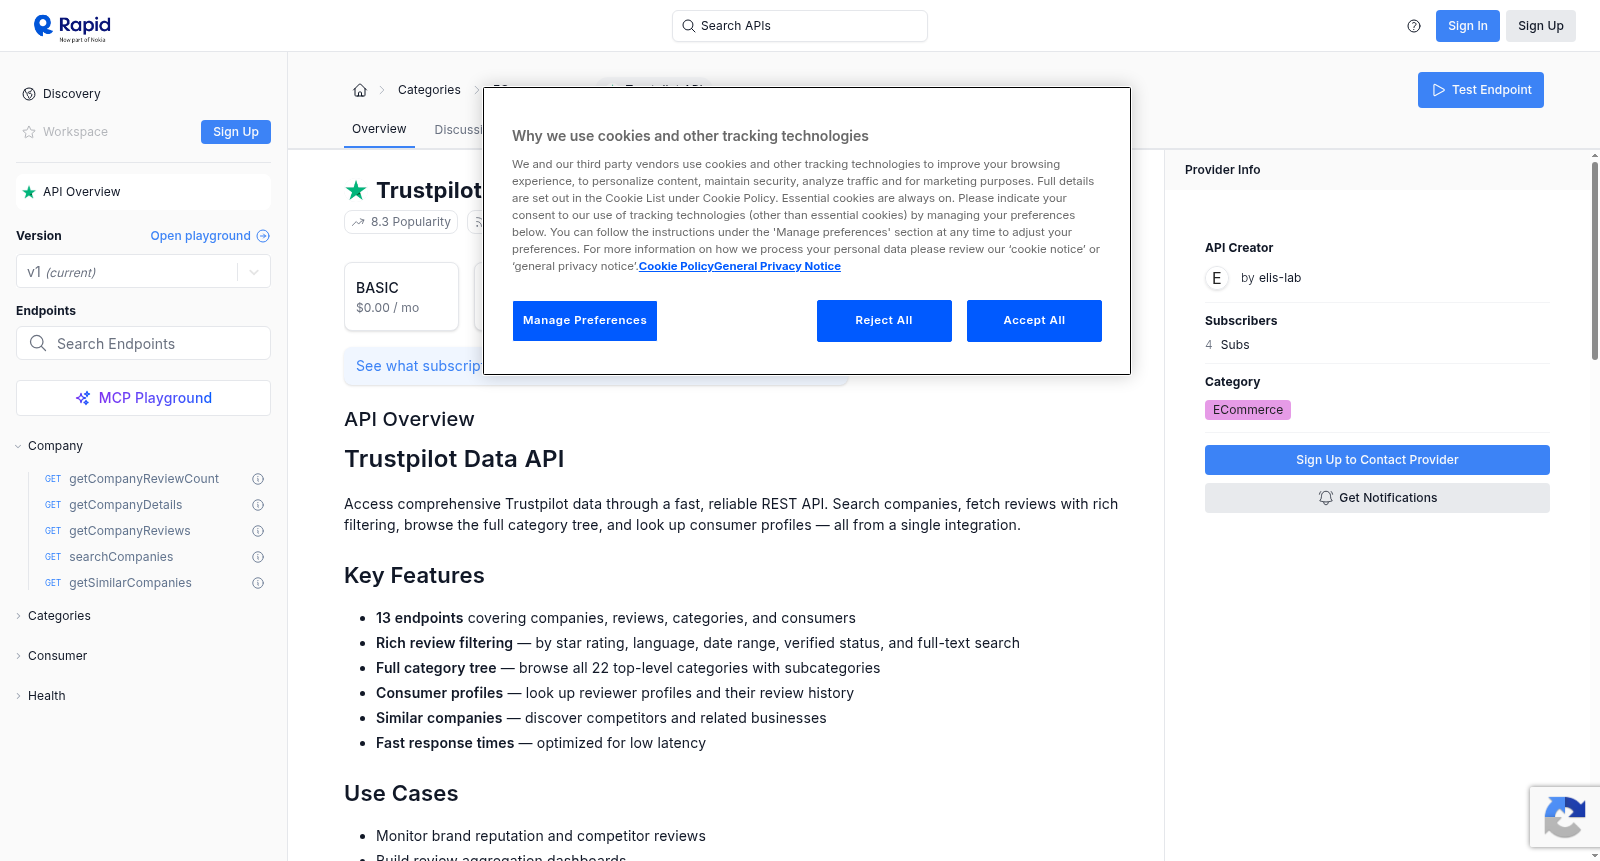Open the MCP Playground
The image size is (1600, 861).
coord(143,398)
